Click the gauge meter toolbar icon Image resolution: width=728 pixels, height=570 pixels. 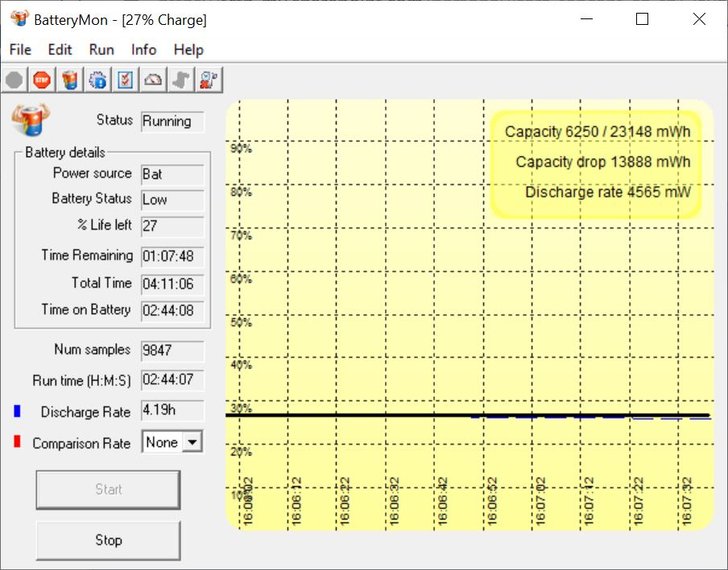coord(154,80)
